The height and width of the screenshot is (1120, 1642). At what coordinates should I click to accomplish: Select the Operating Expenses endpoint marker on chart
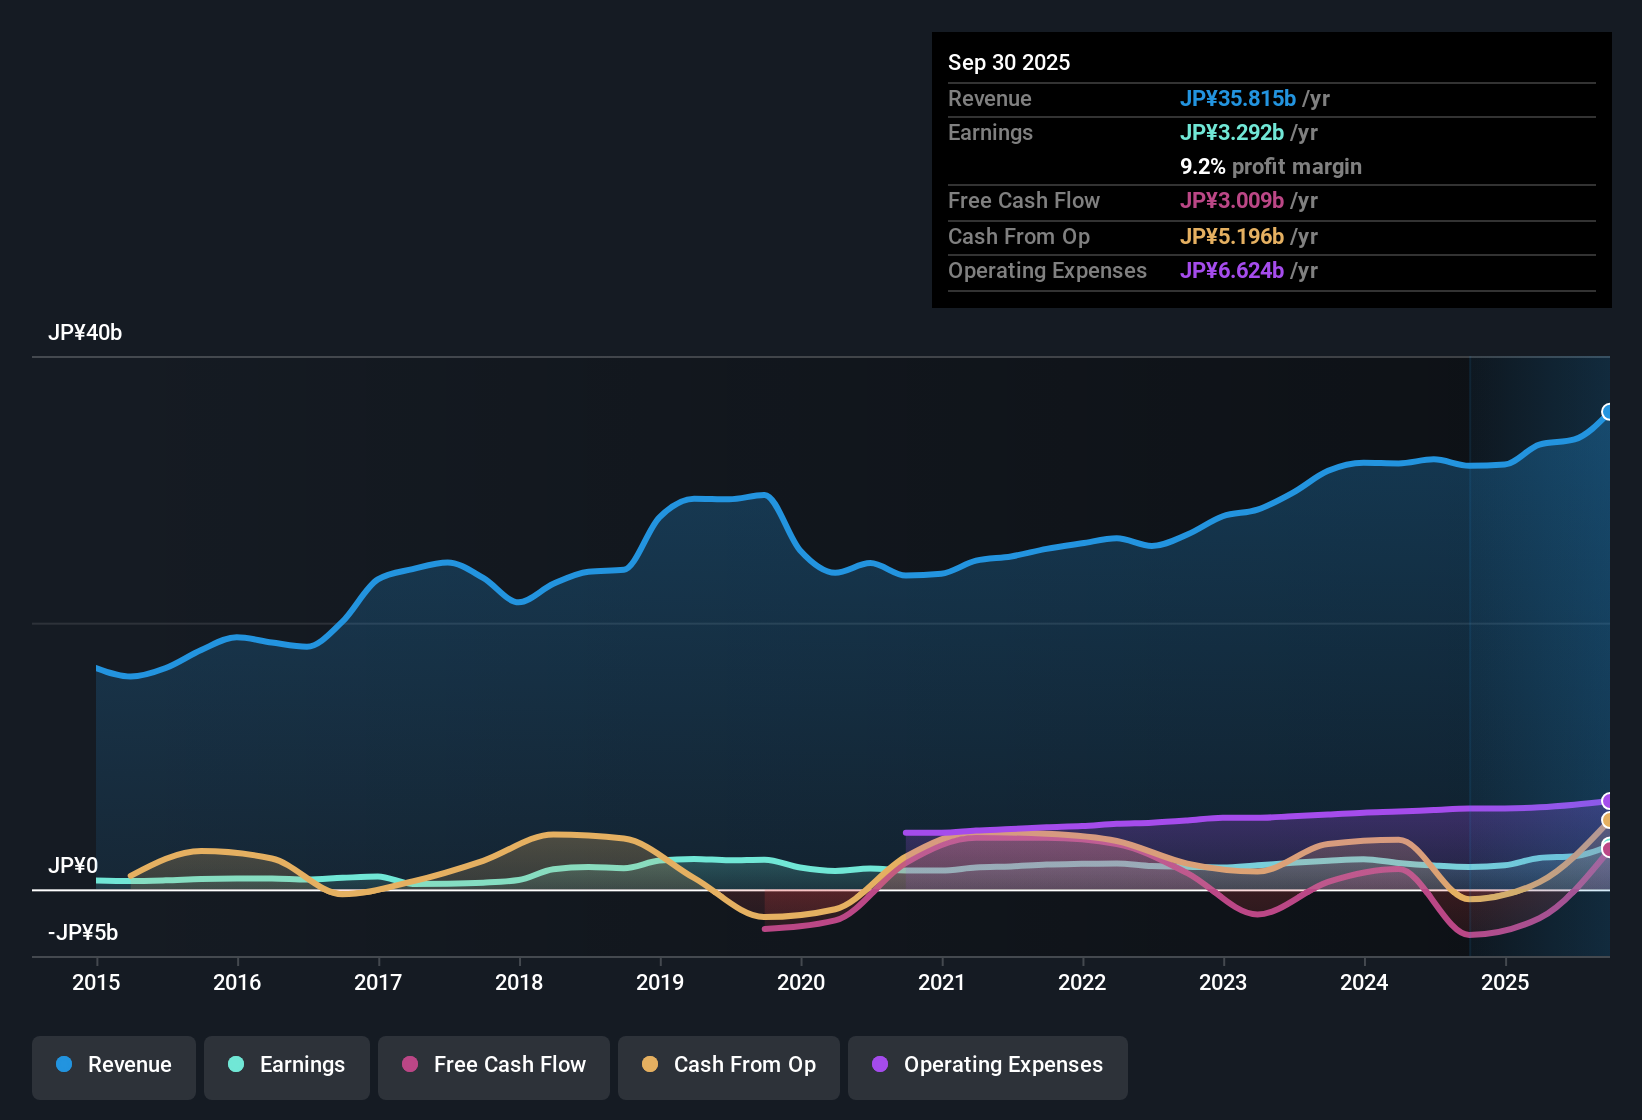(1608, 800)
